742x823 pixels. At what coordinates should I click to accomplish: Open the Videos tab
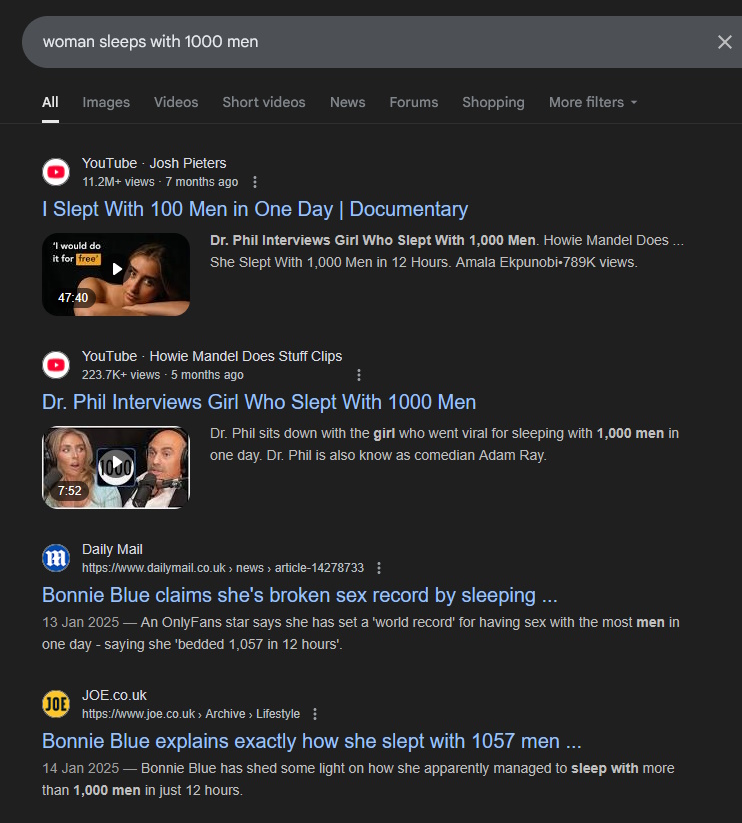(176, 102)
